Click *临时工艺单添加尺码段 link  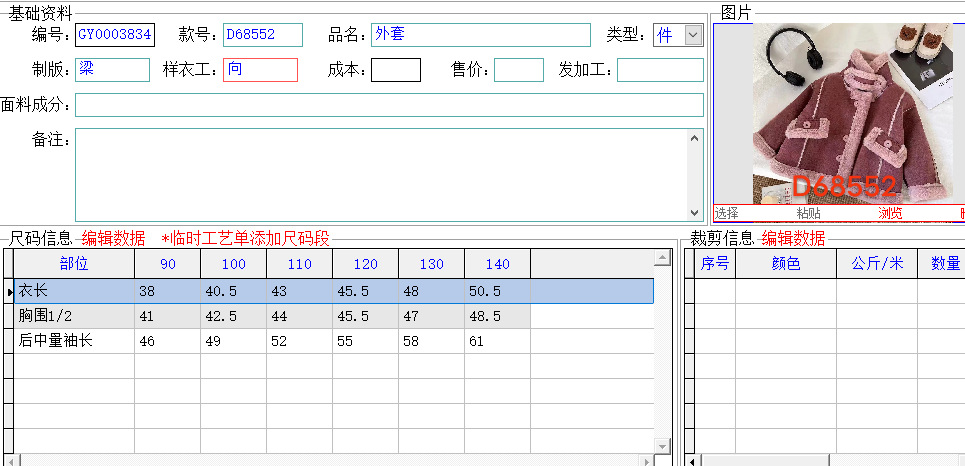click(246, 238)
